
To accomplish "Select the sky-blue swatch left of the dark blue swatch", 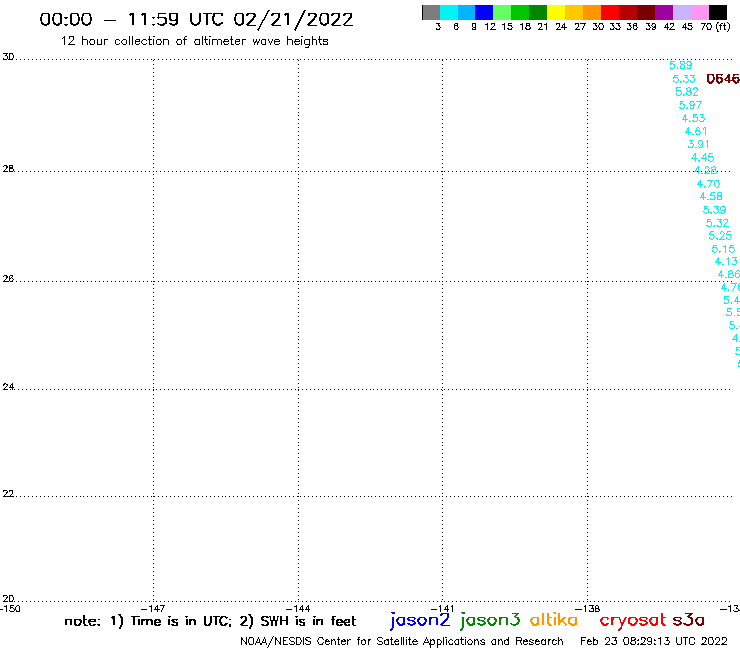I will (x=467, y=12).
